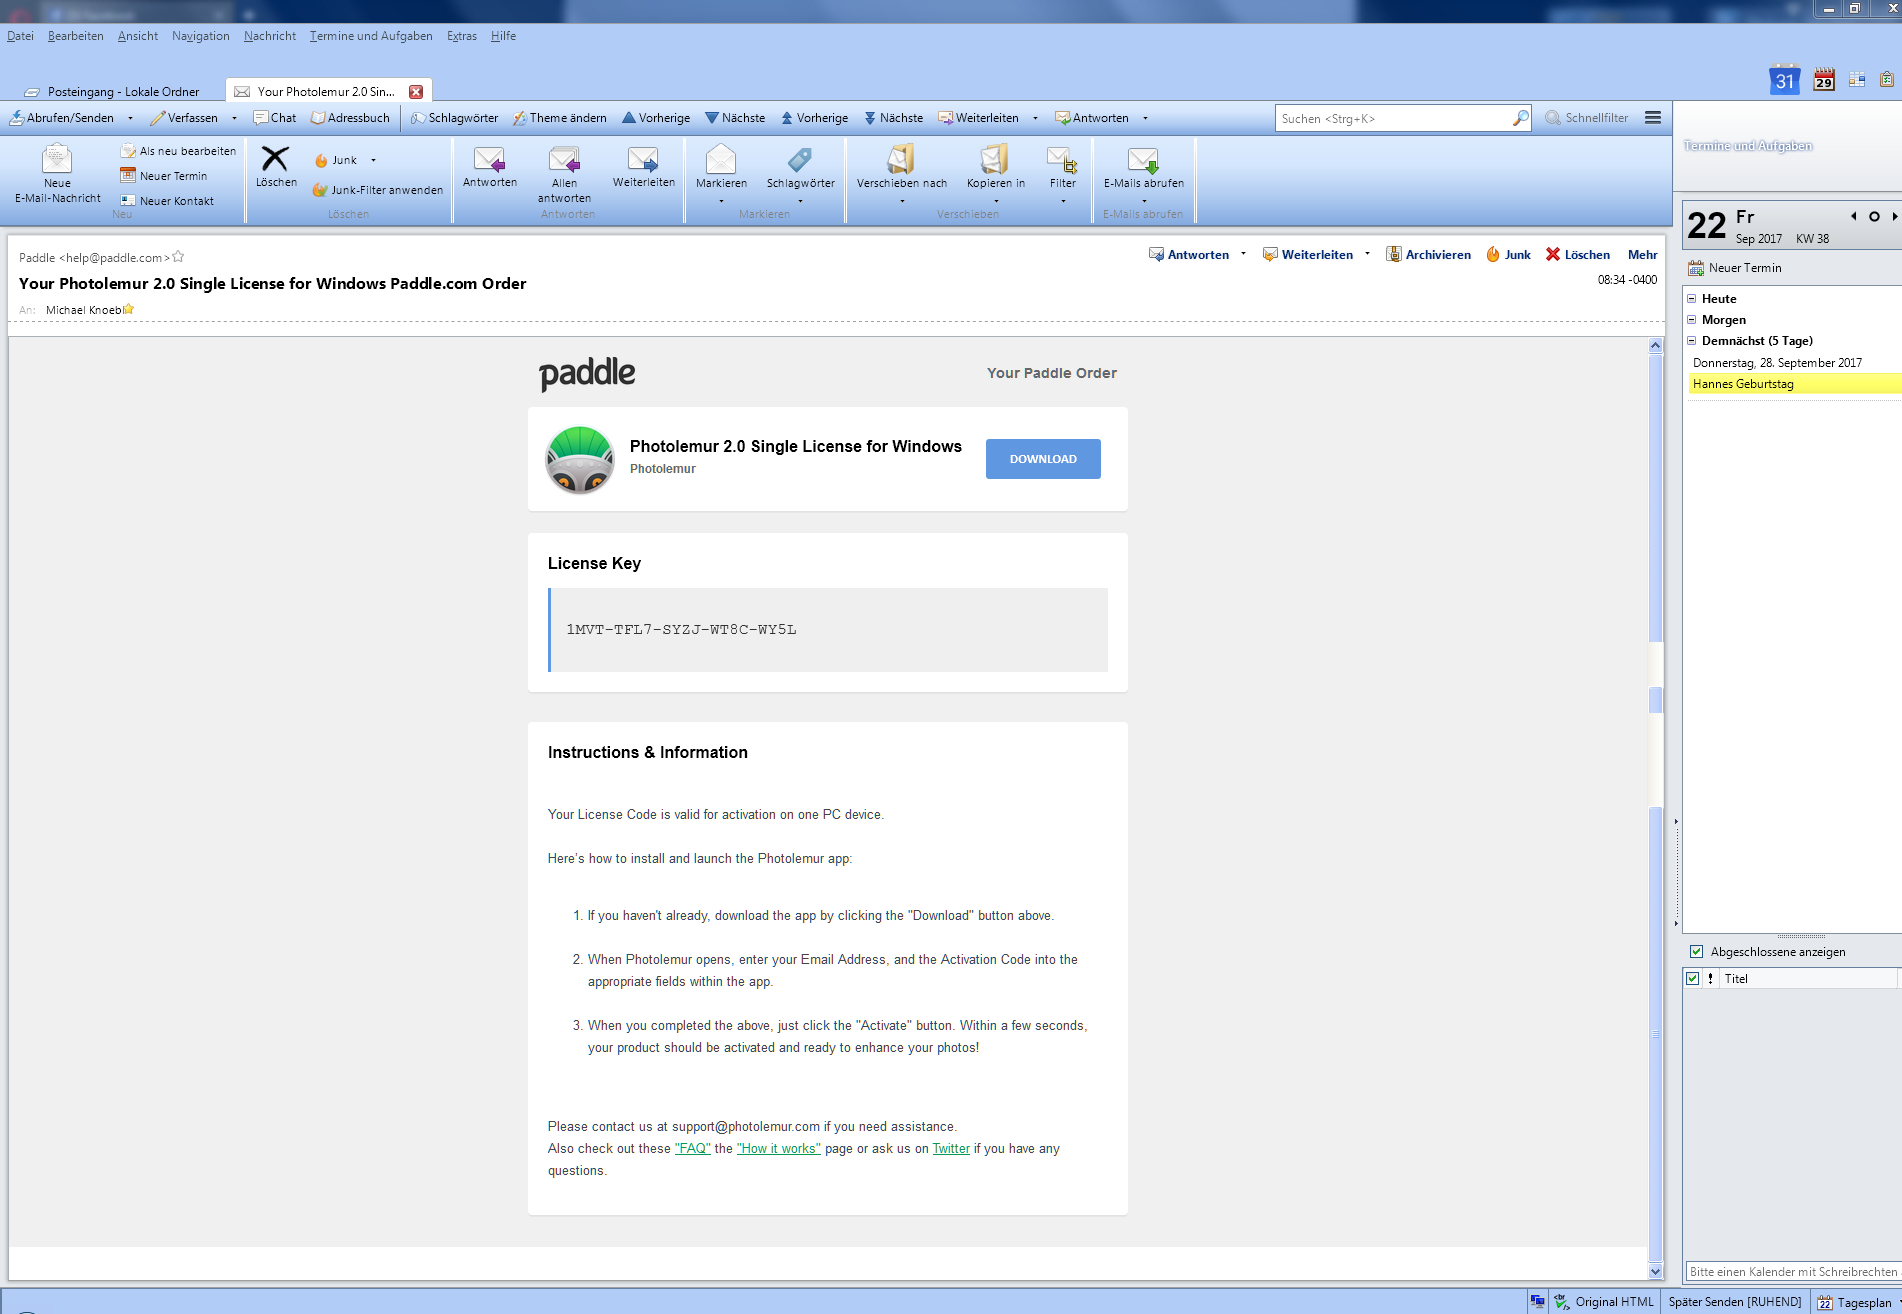Click Photolemur app icon thumbnail
1902x1314 pixels.
click(579, 460)
